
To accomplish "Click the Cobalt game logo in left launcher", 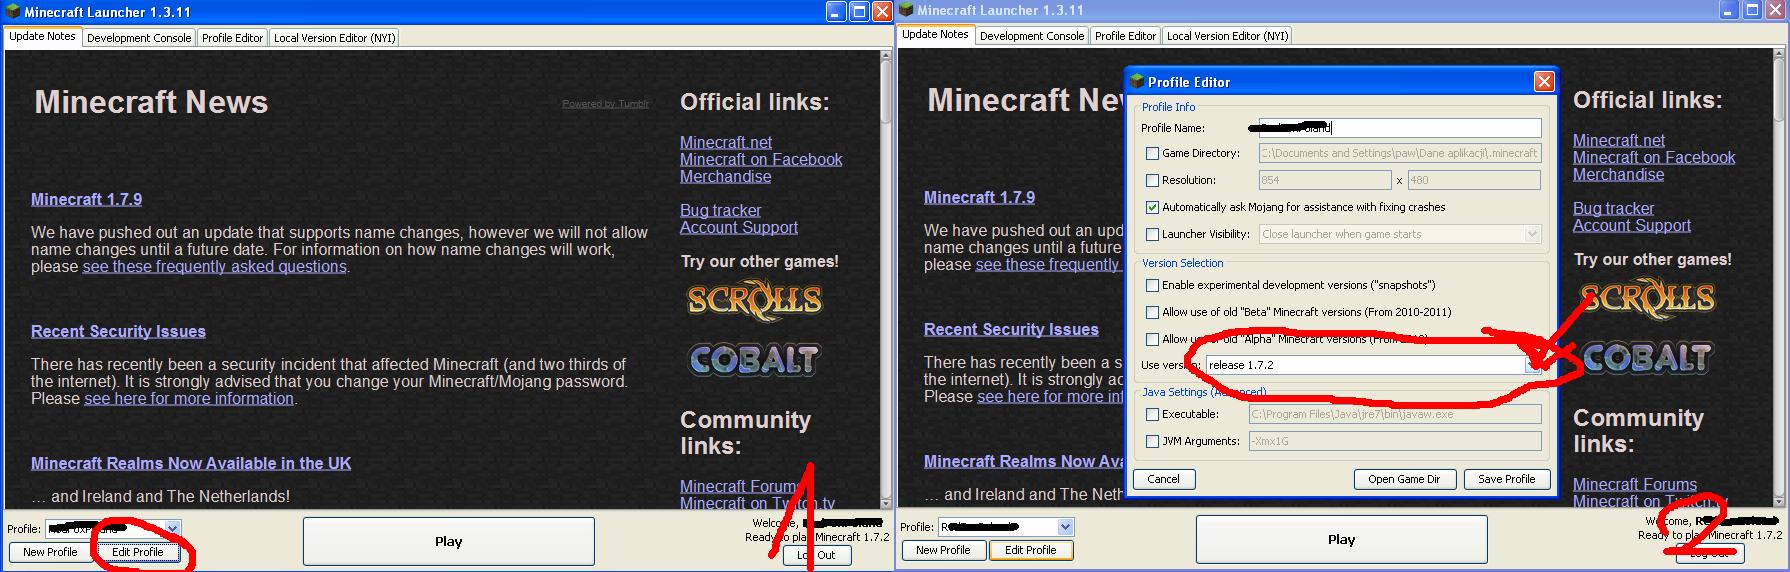I will pos(753,359).
